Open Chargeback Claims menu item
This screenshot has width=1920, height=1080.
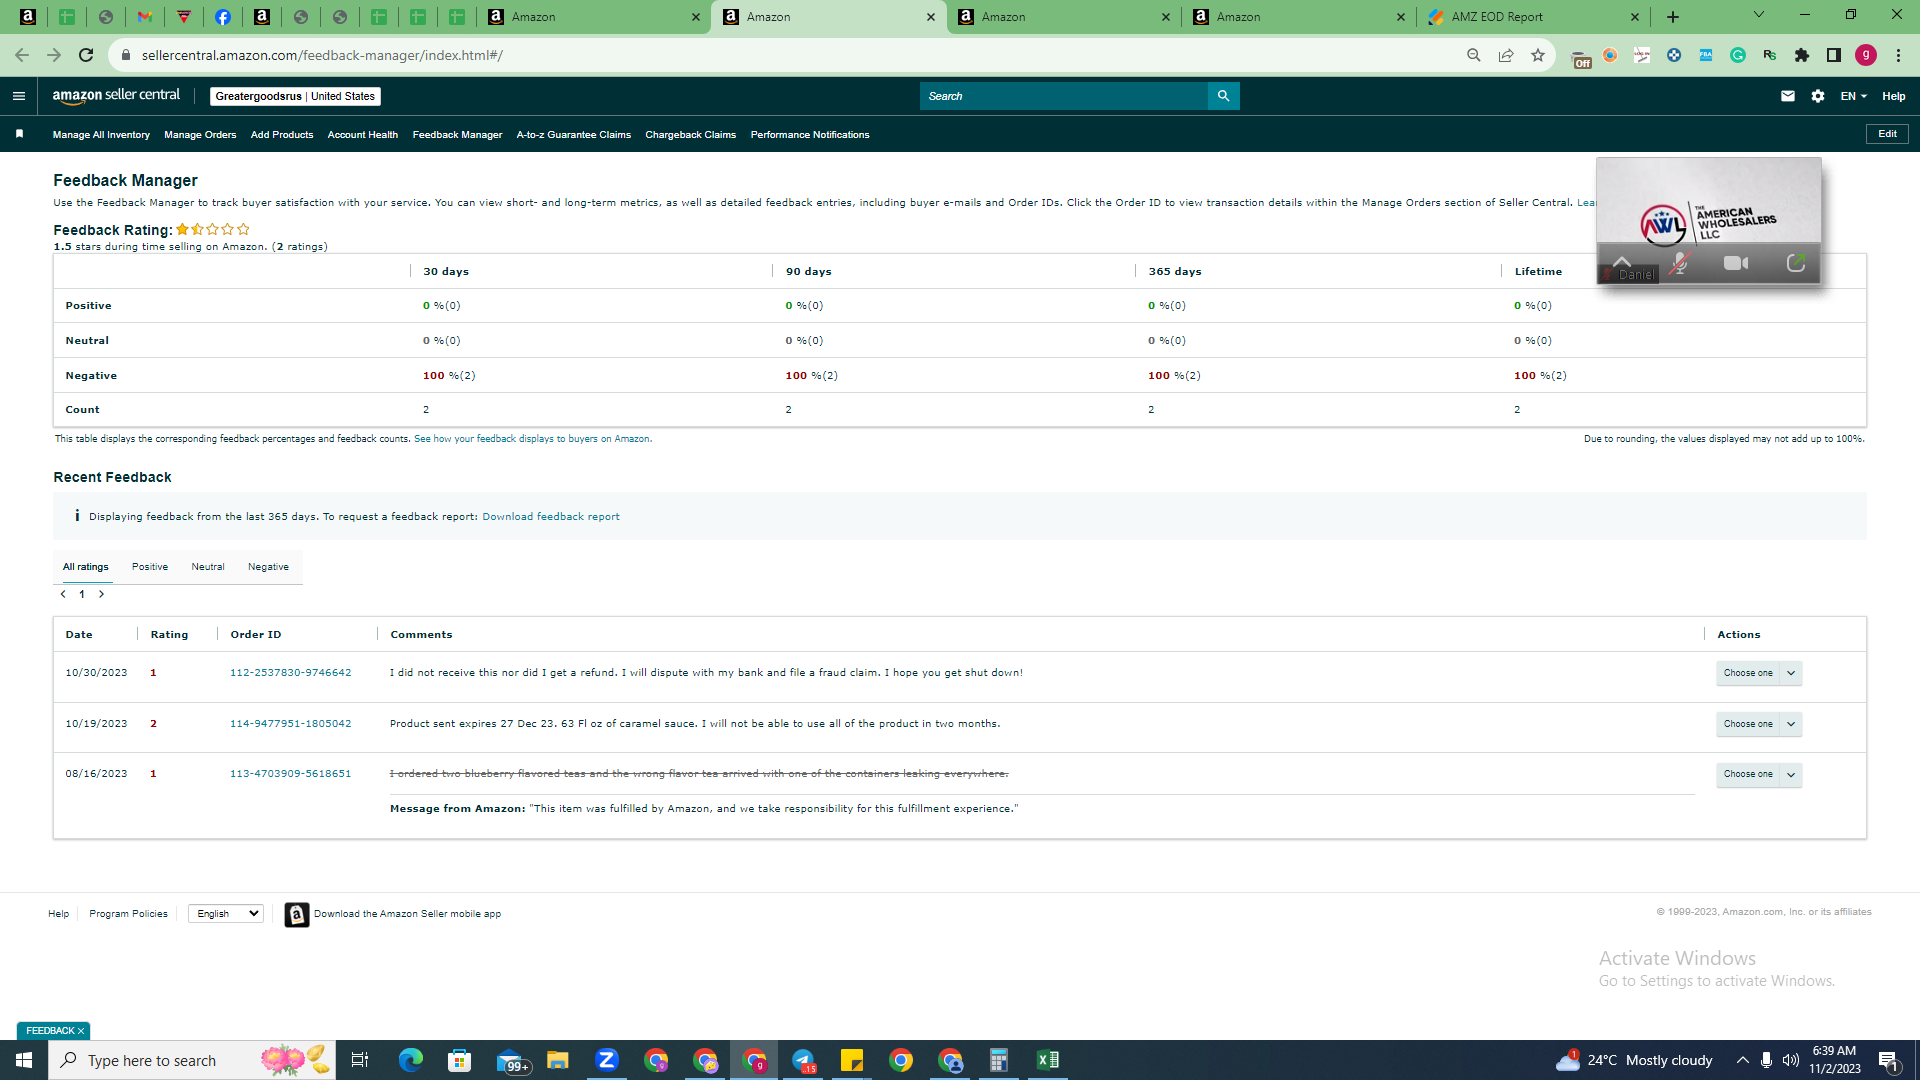(691, 135)
